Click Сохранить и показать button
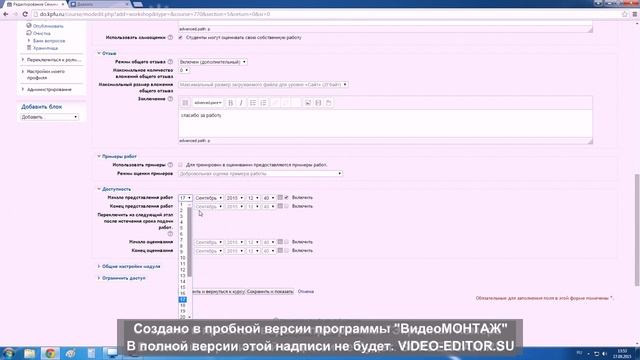 (x=270, y=291)
